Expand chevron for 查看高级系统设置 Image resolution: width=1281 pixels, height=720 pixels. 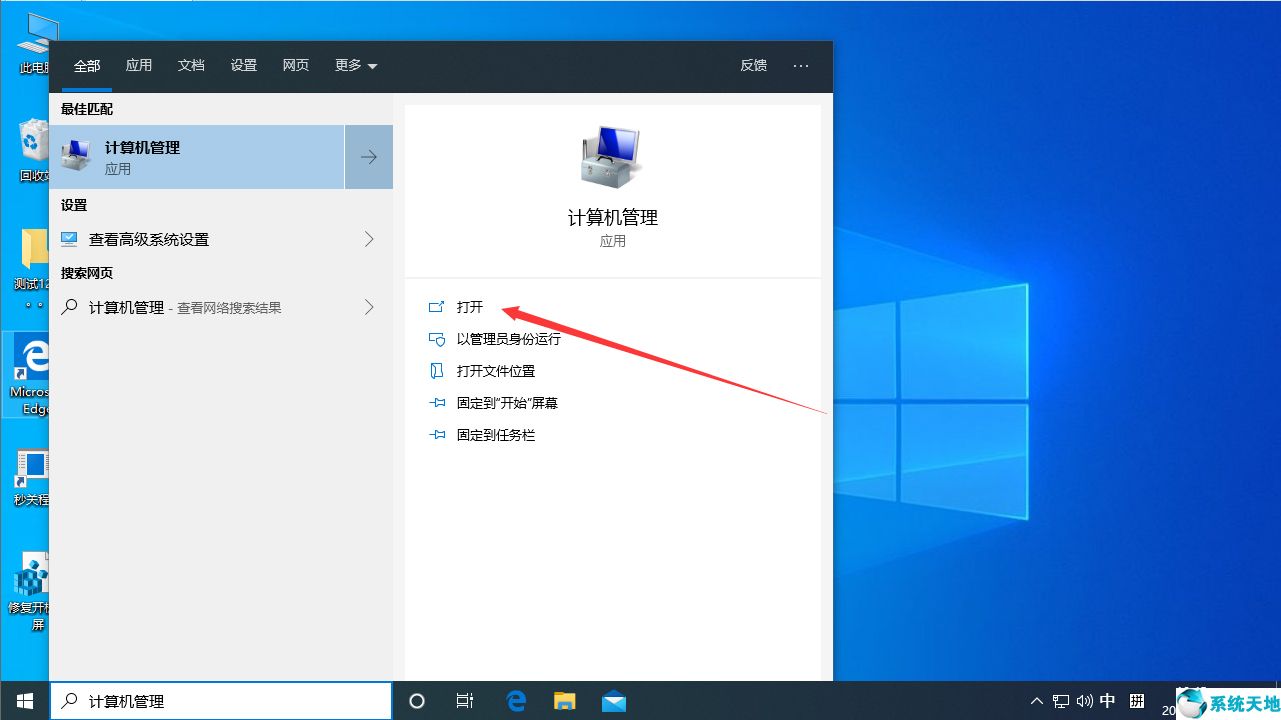coord(369,239)
